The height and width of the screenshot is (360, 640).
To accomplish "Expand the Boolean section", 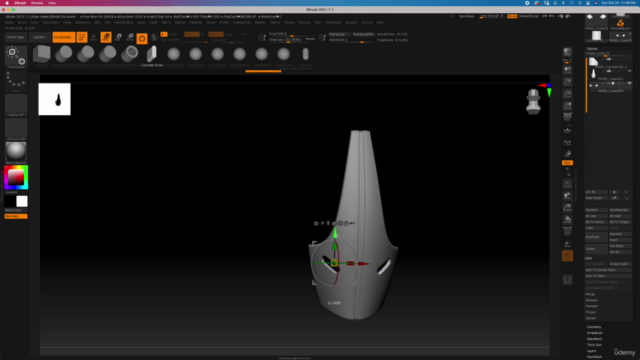I will pos(591,300).
